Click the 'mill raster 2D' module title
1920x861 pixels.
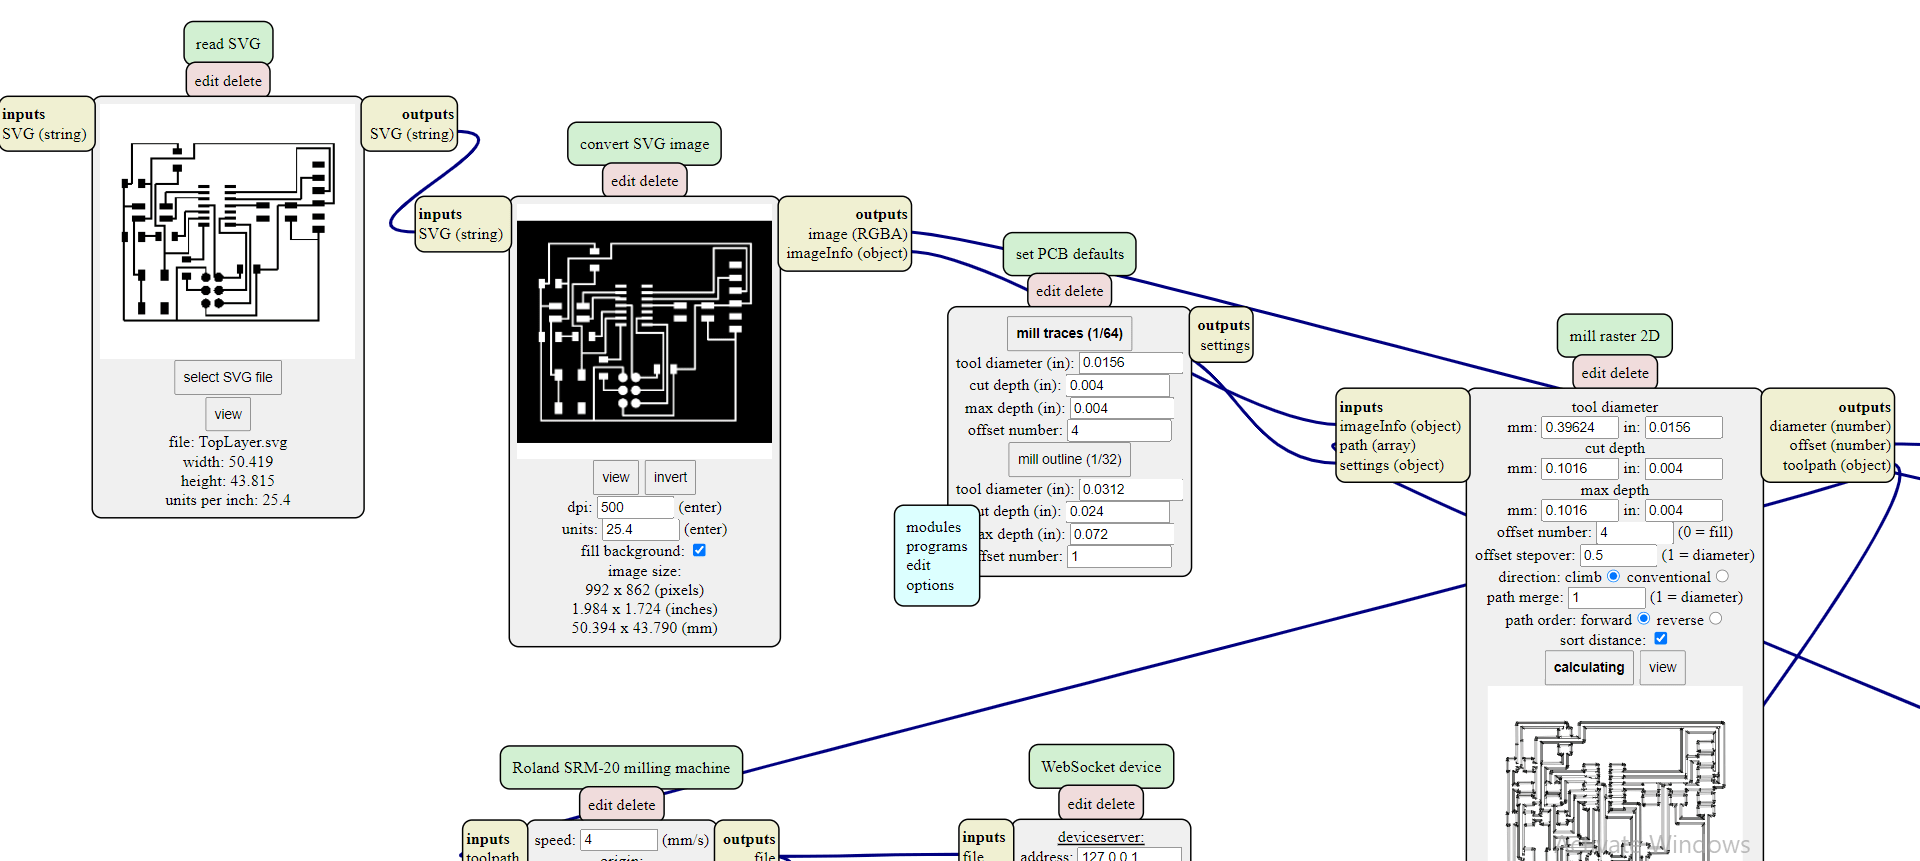1614,336
